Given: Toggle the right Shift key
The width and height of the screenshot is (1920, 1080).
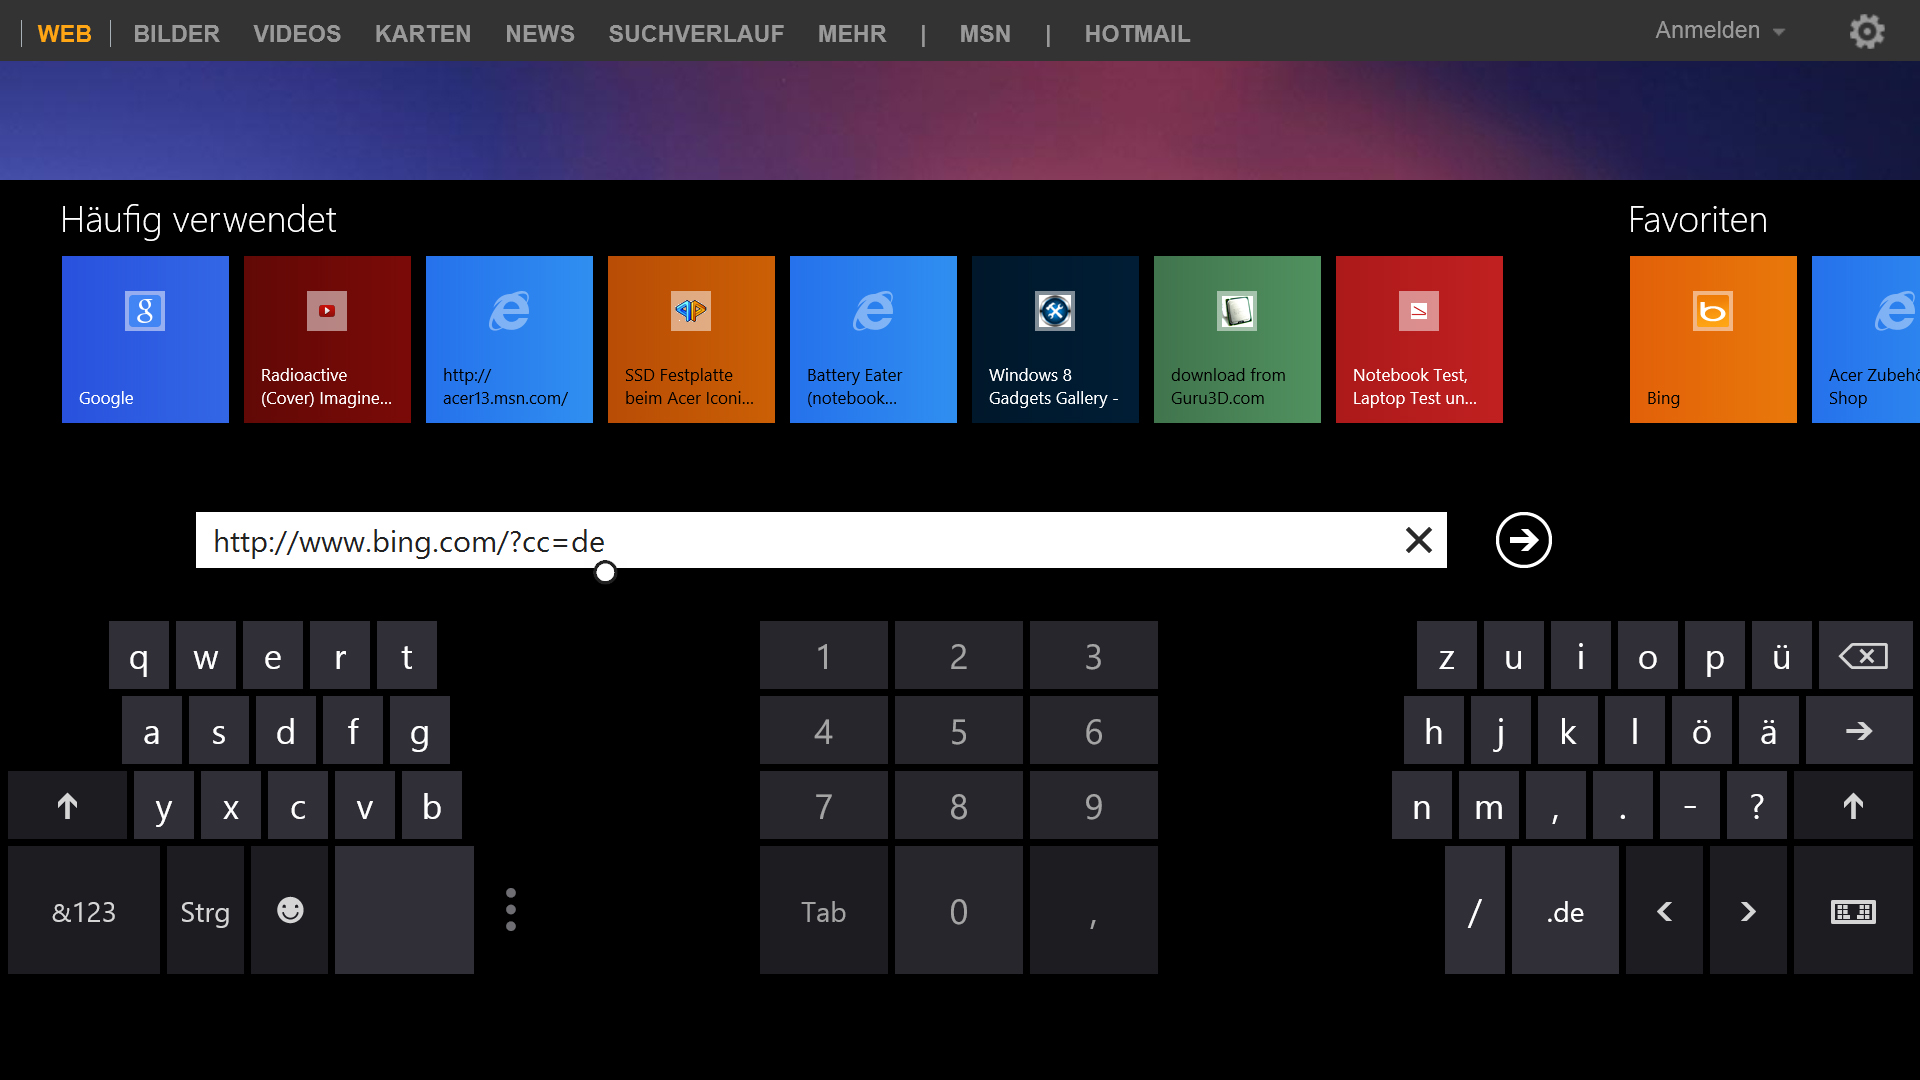Looking at the screenshot, I should (x=1852, y=805).
